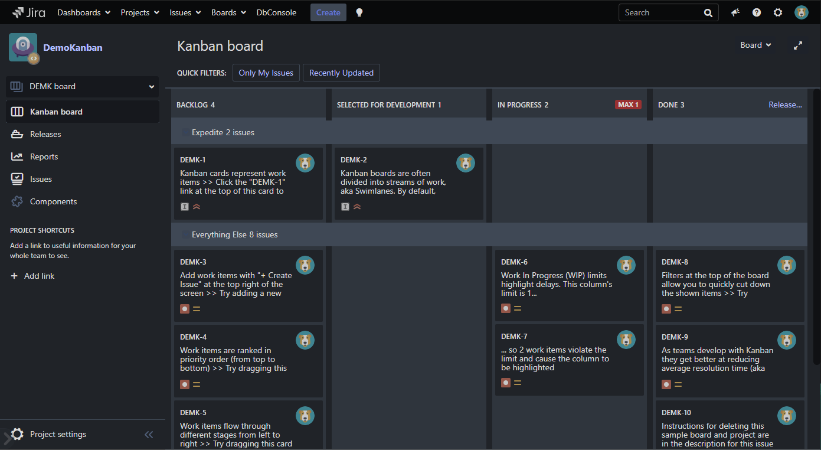Open Issues in the sidebar
821x450 pixels.
pos(41,179)
